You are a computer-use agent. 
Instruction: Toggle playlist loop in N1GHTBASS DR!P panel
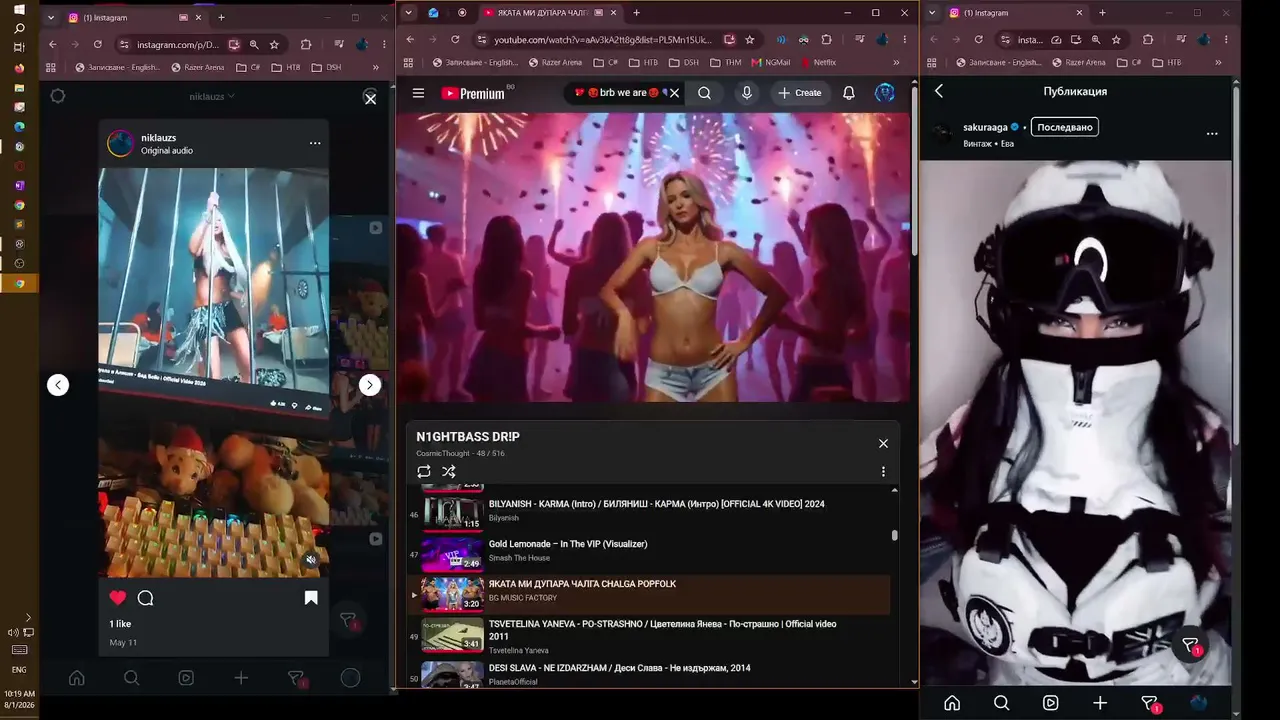(x=424, y=472)
